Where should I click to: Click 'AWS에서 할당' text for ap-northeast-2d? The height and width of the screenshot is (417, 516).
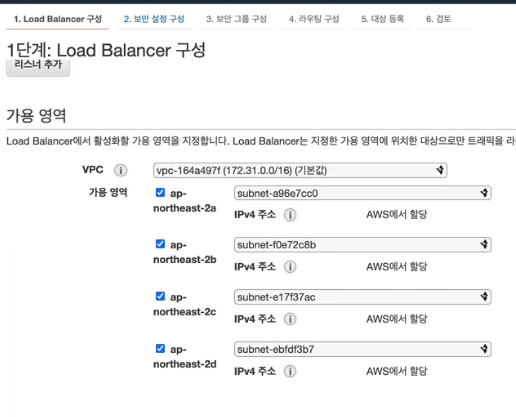click(396, 371)
